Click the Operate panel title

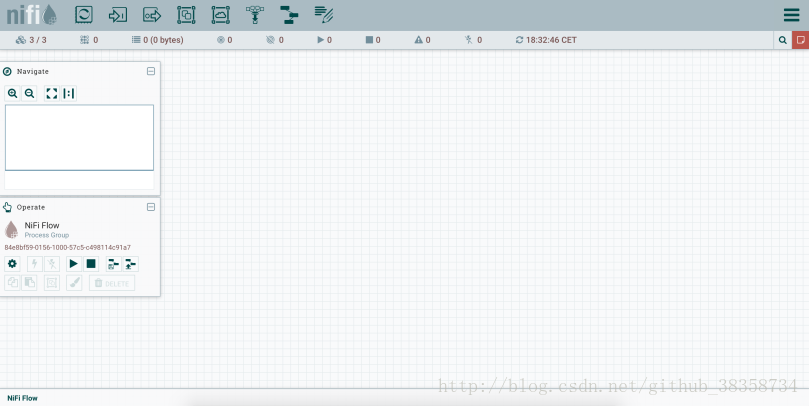[x=31, y=207]
